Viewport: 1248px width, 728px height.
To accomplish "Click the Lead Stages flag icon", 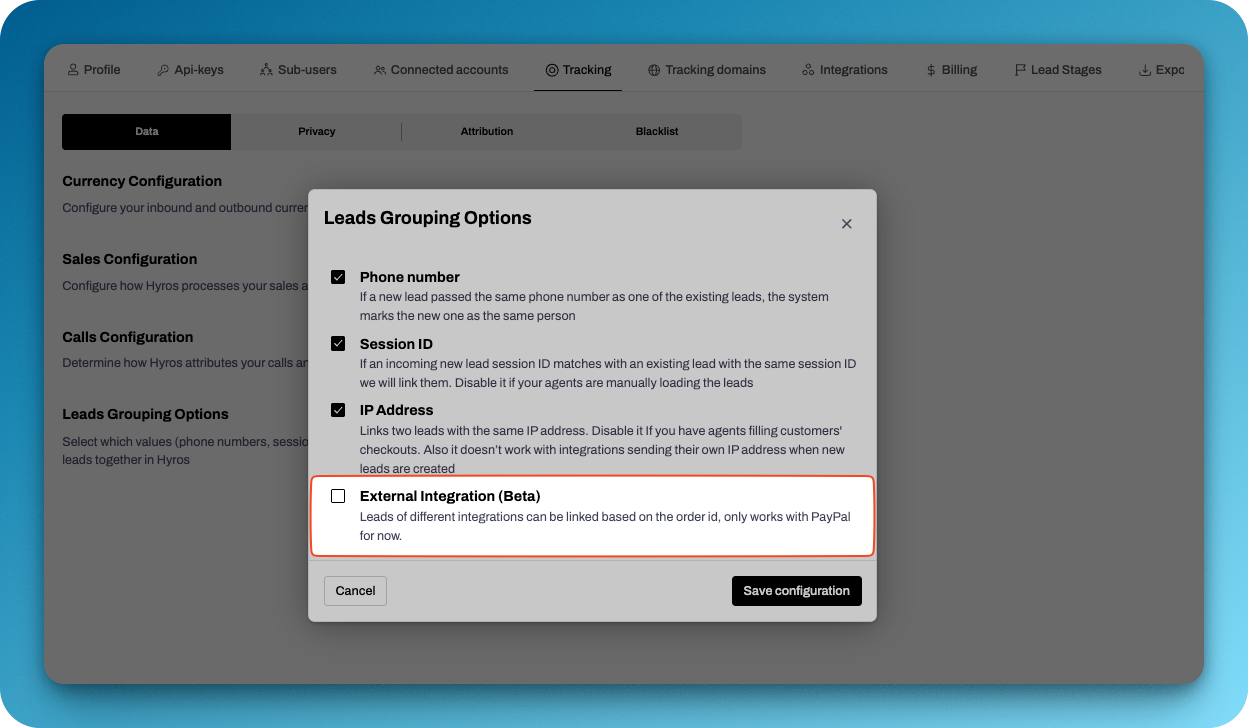I will coord(1020,70).
